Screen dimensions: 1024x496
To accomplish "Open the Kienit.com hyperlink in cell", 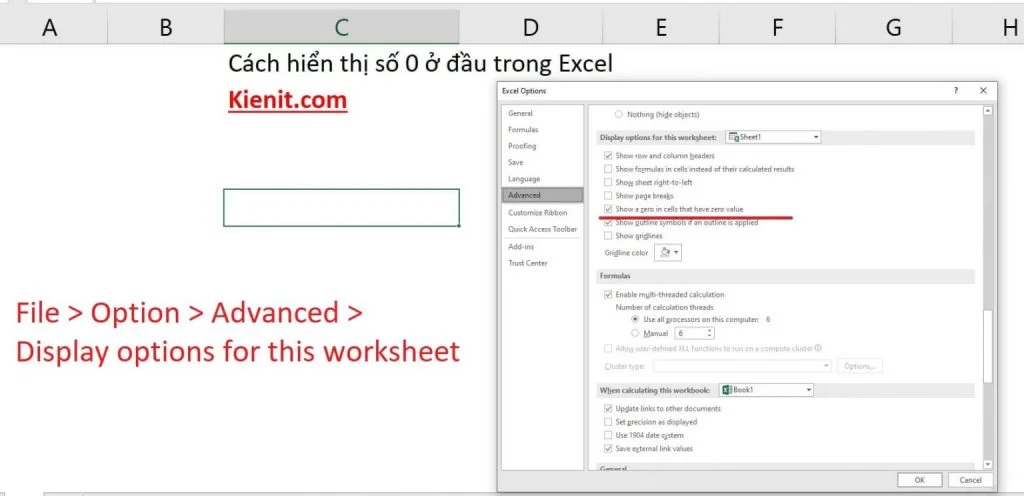I will pos(287,101).
